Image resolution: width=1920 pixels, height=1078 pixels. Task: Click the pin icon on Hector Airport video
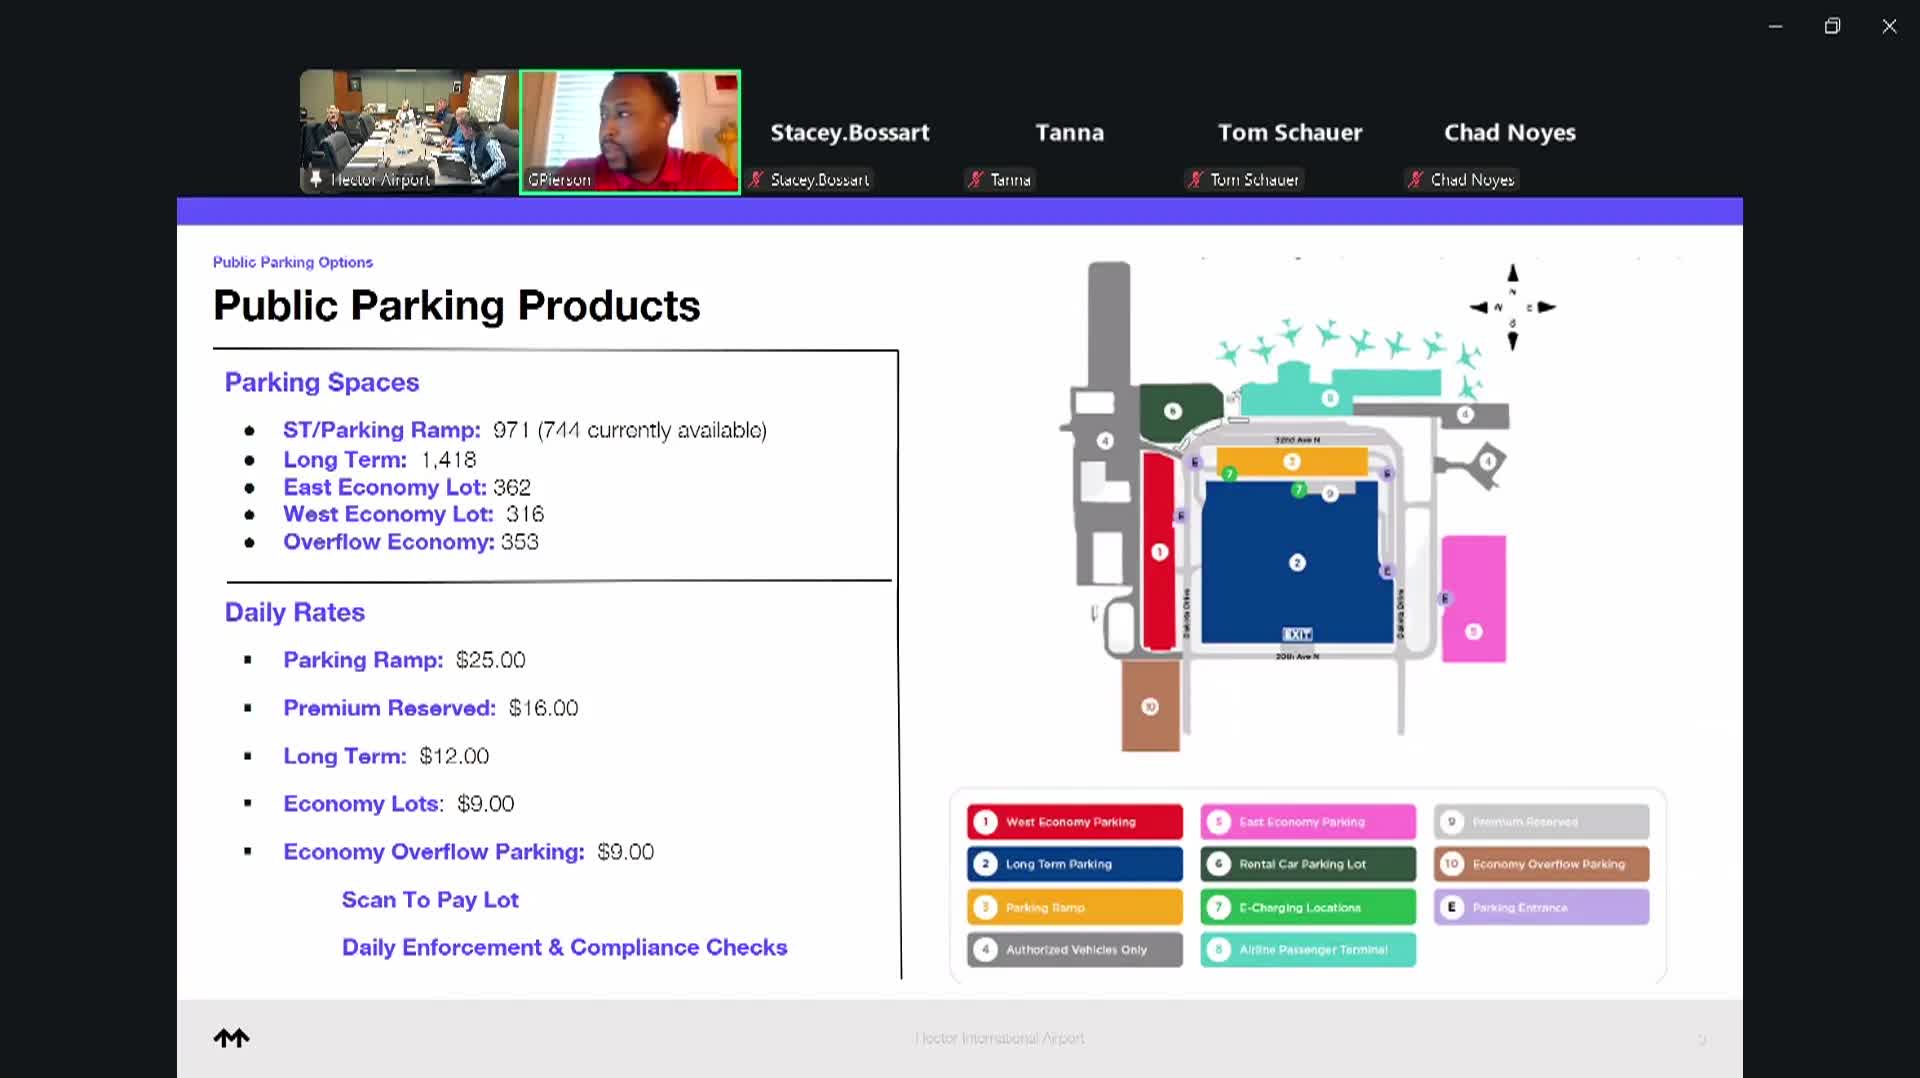click(316, 179)
